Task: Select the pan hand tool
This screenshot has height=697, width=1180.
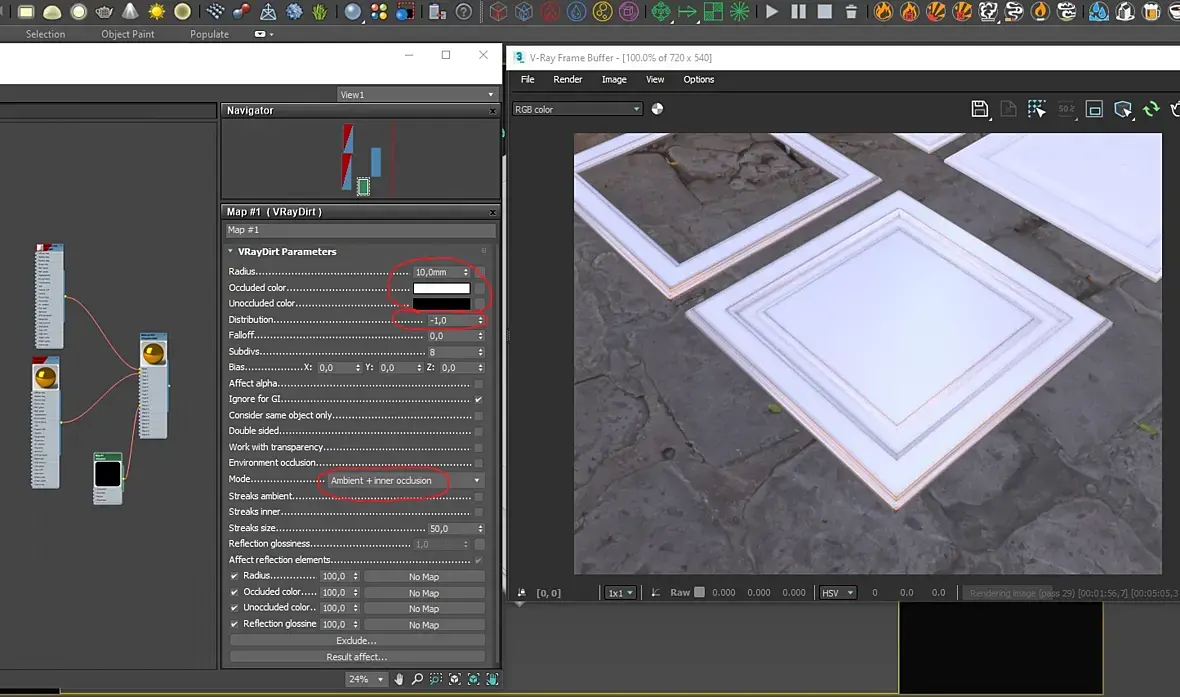Action: click(399, 679)
